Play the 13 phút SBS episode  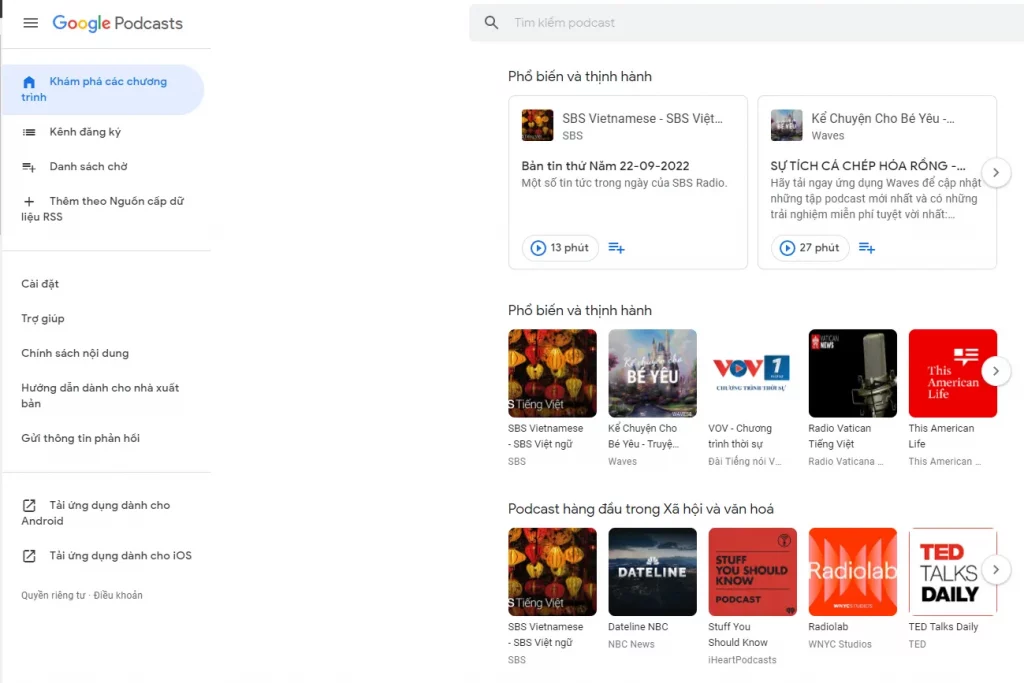(x=560, y=248)
